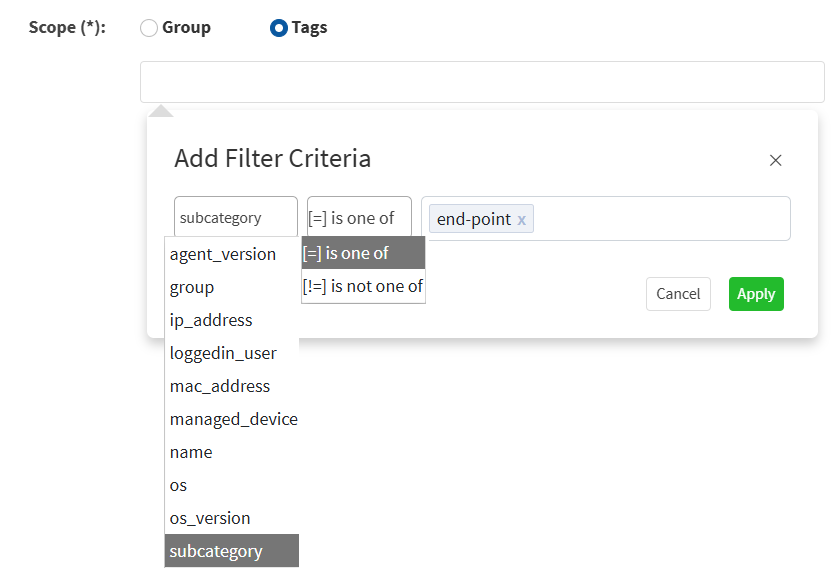Remove the end-point tag chip

(x=521, y=220)
